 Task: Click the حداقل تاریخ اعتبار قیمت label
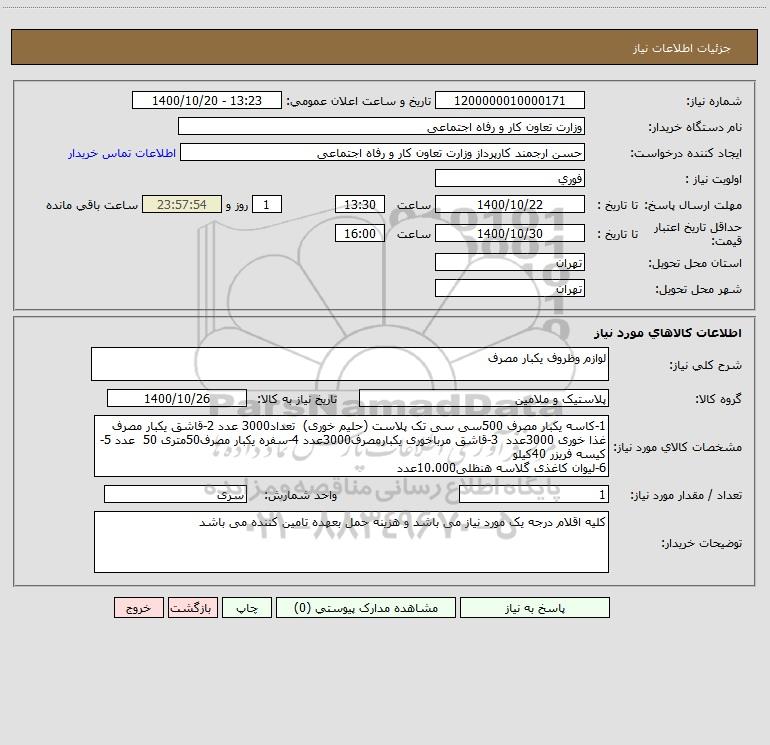coord(697,234)
